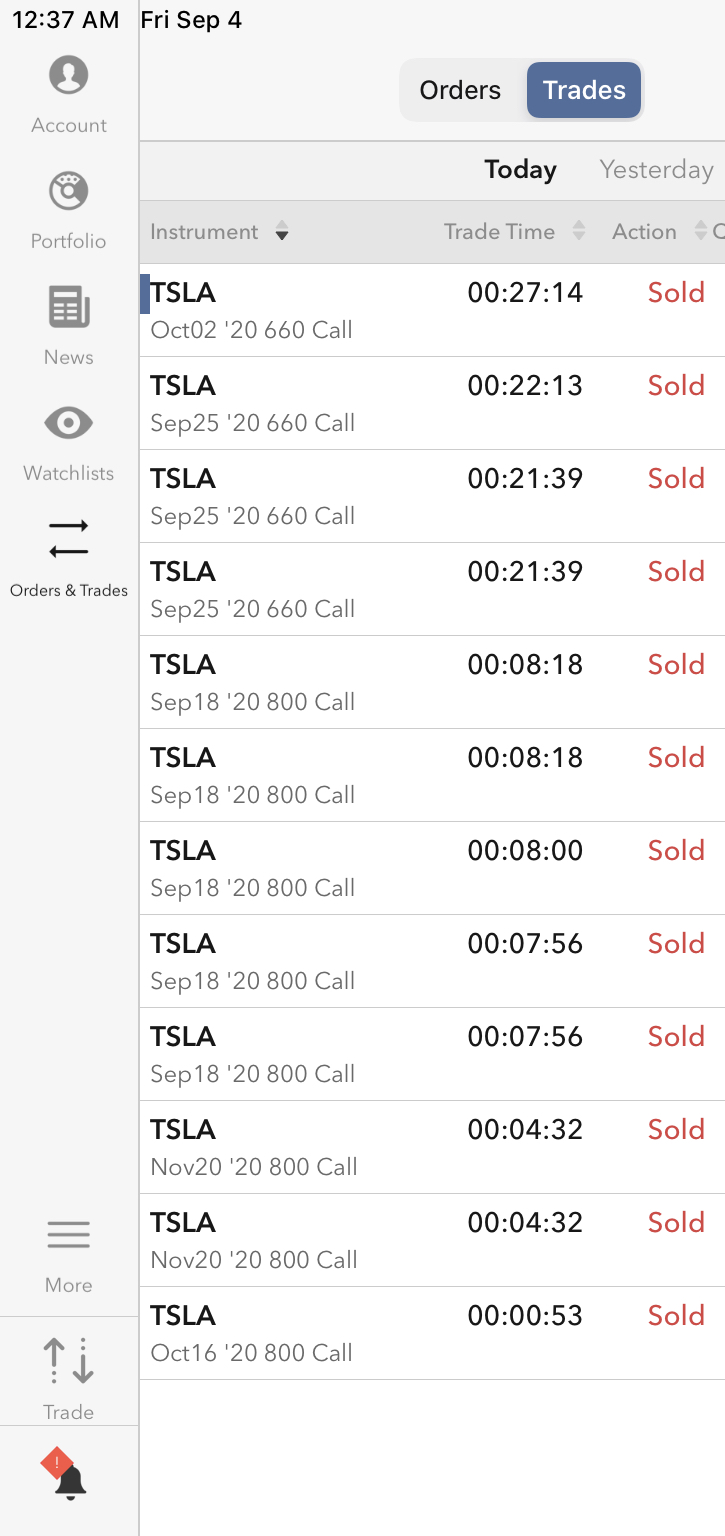This screenshot has width=725, height=1536.
Task: Open the TSLA Oct16 '20 800 Call trade
Action: coord(432,1333)
